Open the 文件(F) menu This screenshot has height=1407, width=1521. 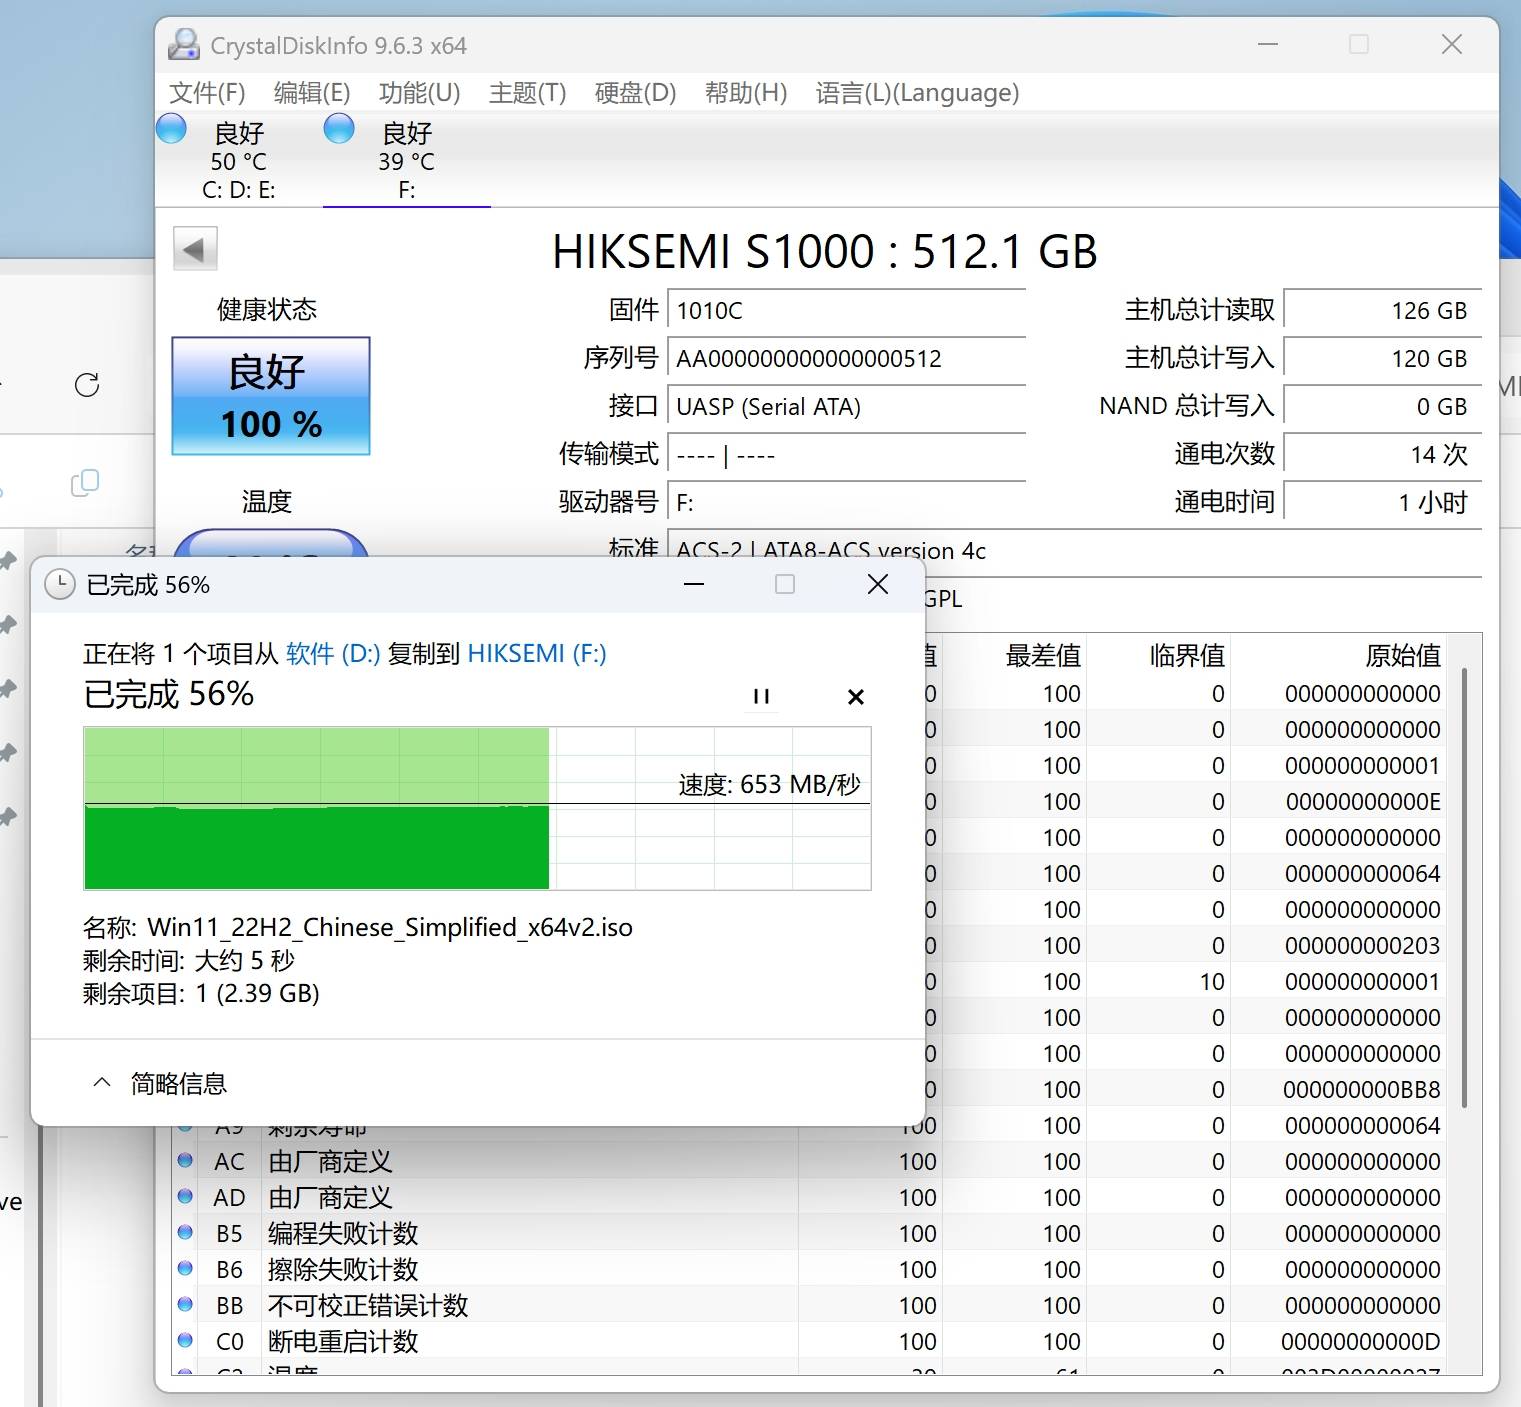[207, 93]
